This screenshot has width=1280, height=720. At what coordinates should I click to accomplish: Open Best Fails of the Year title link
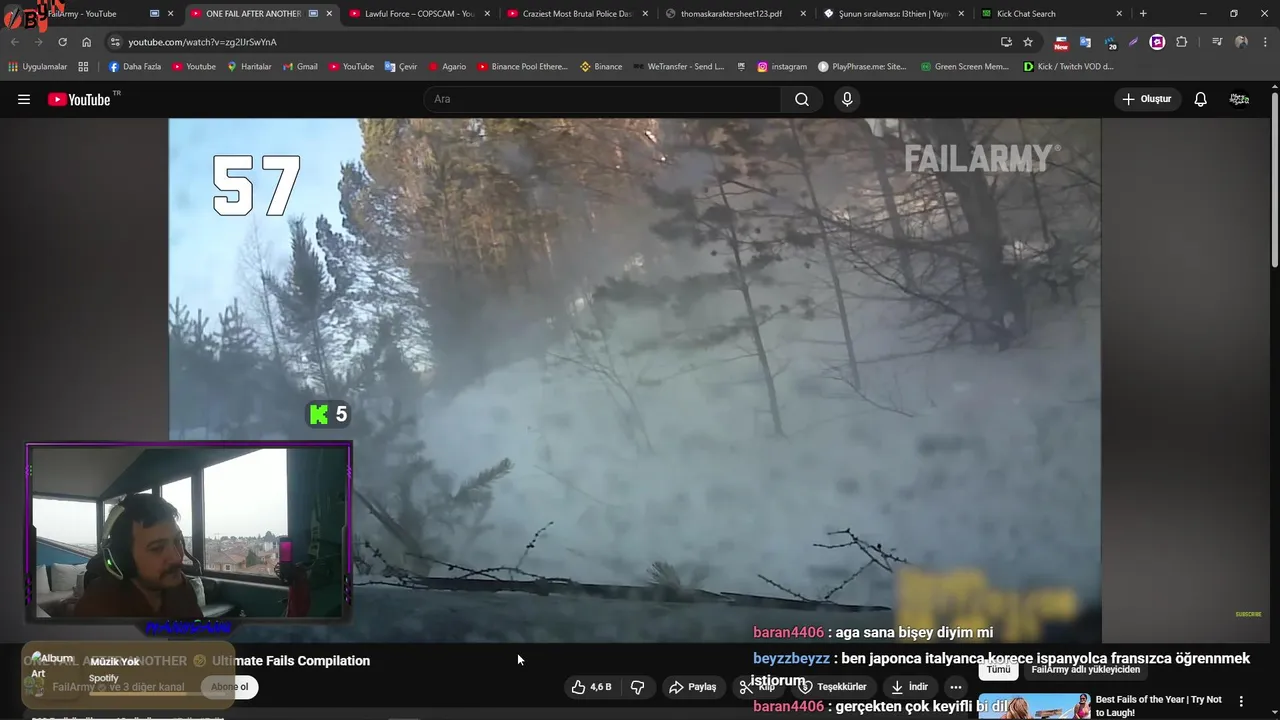point(1159,706)
